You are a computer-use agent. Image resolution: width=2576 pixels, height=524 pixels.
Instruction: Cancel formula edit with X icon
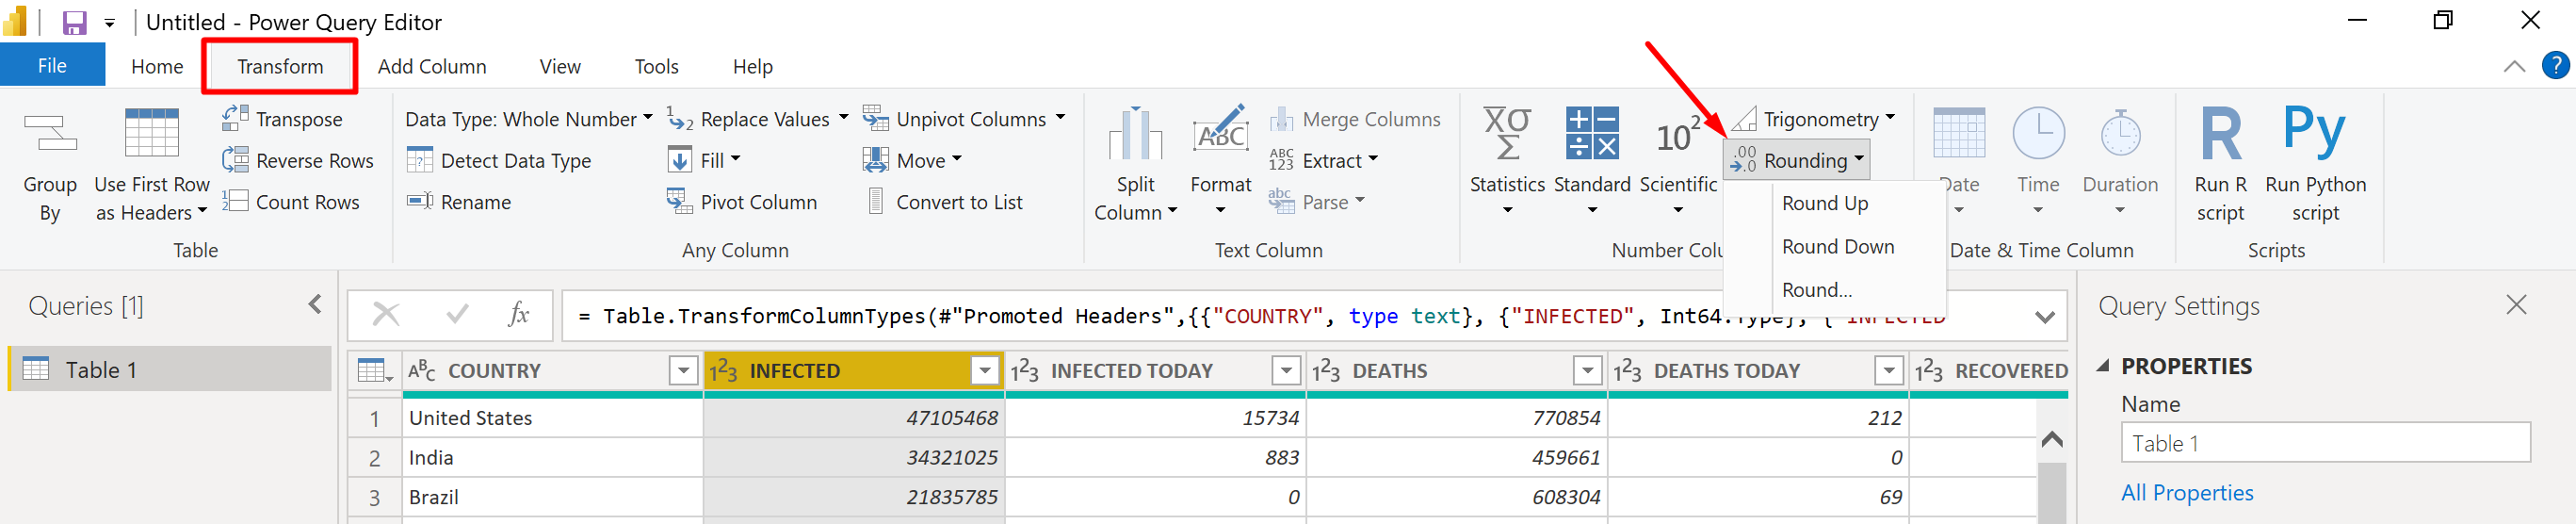click(x=386, y=315)
